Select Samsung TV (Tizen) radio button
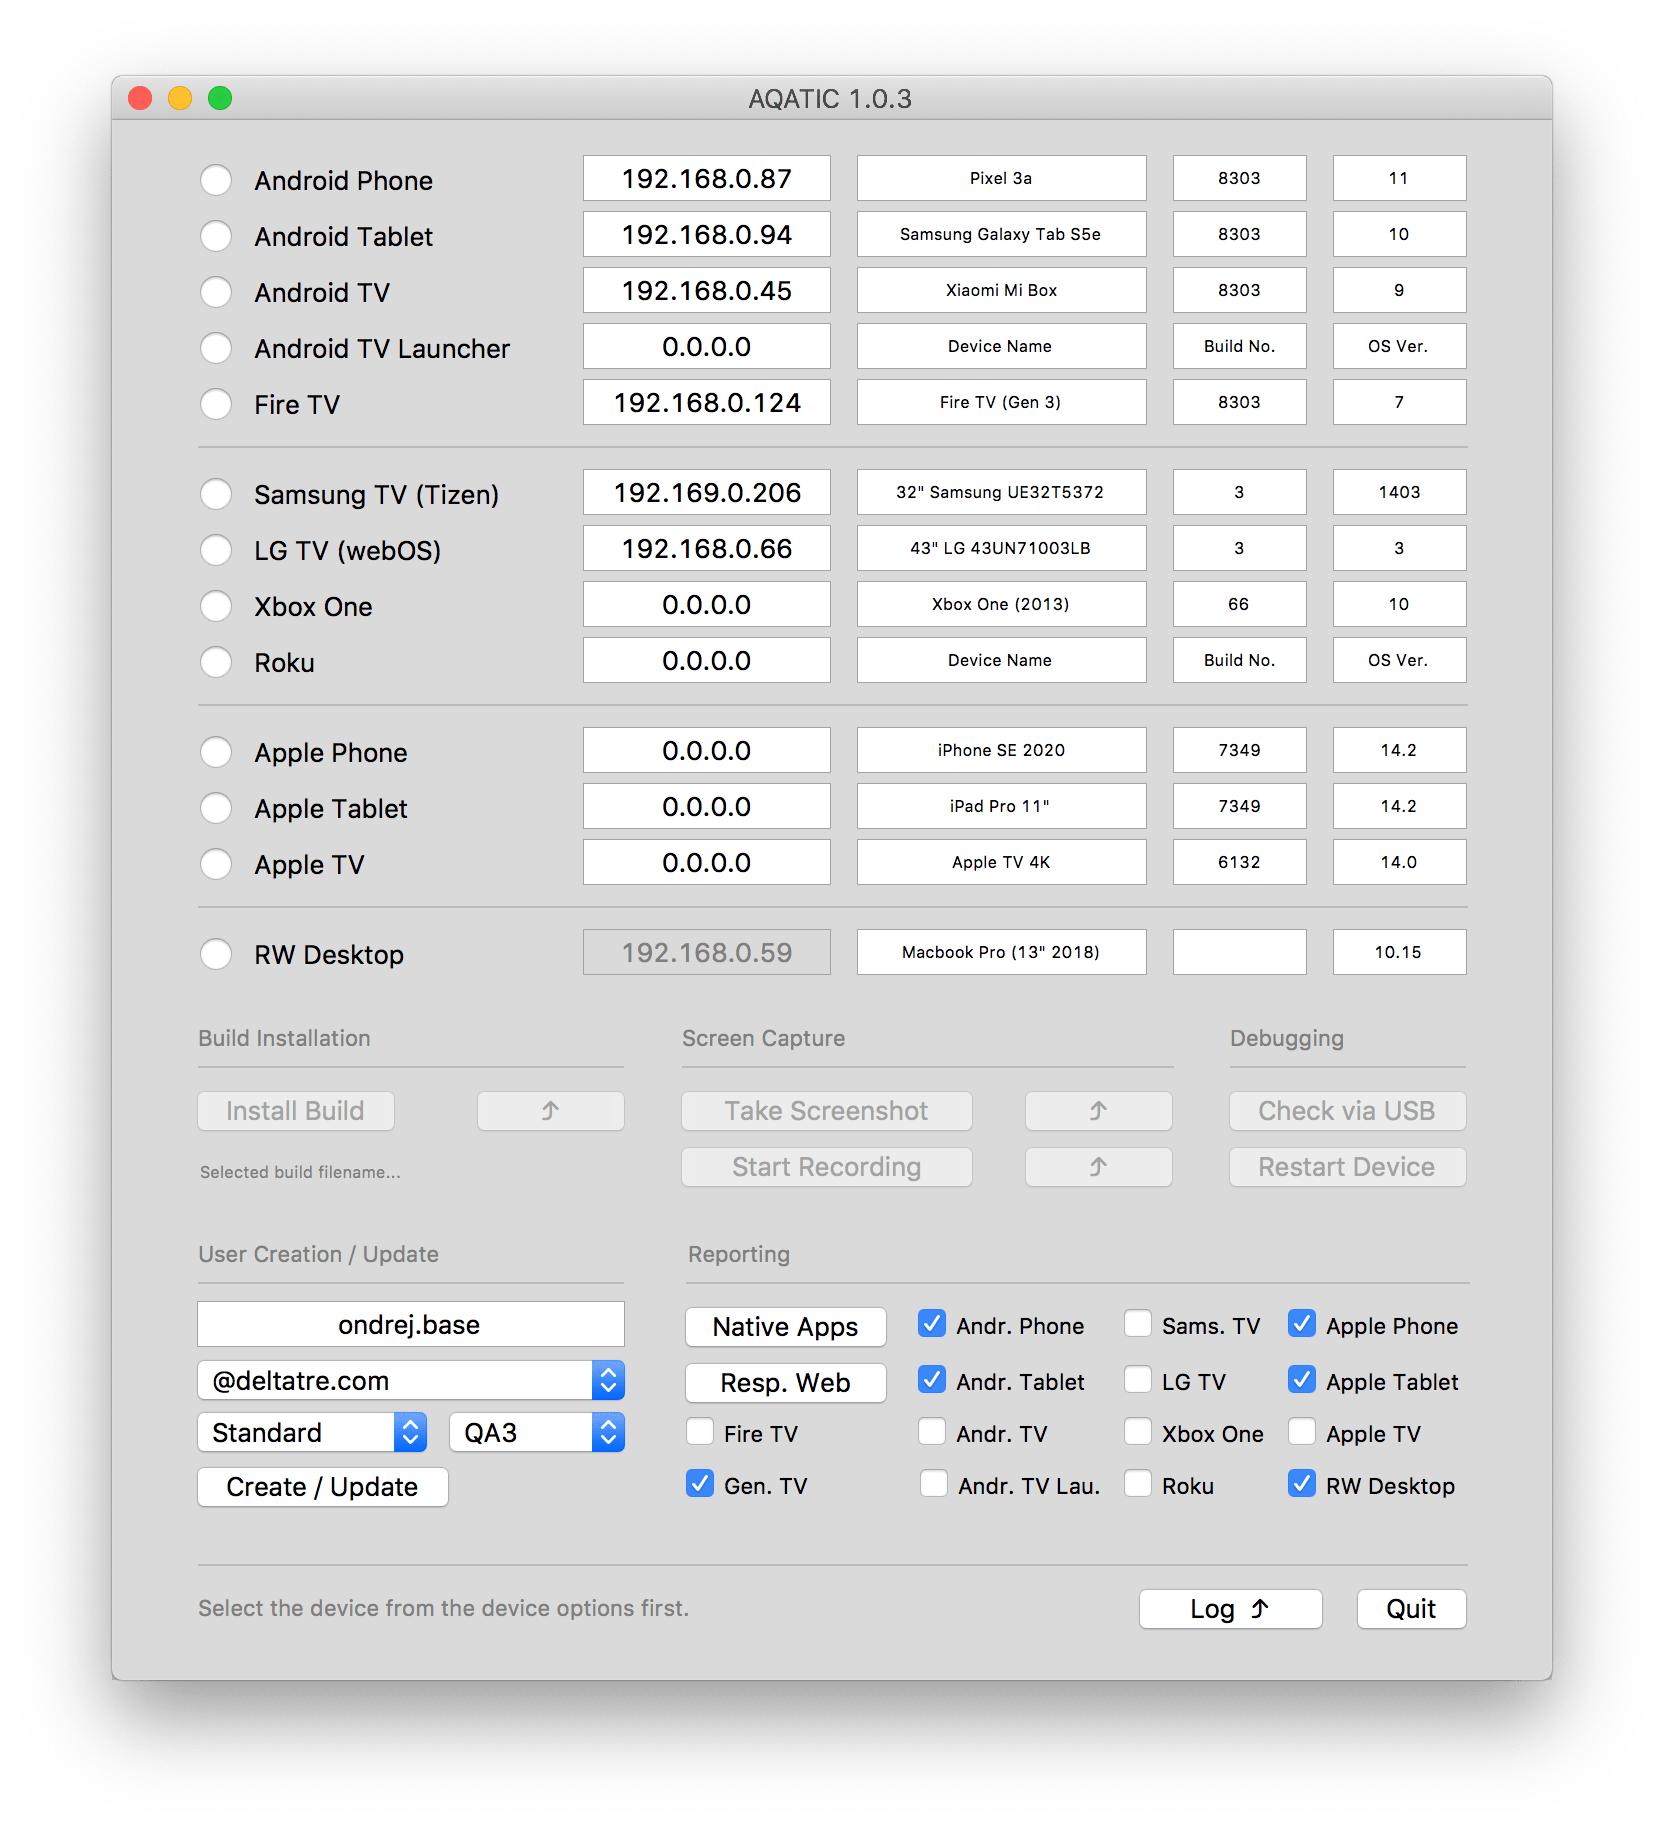The image size is (1664, 1828). tap(216, 494)
